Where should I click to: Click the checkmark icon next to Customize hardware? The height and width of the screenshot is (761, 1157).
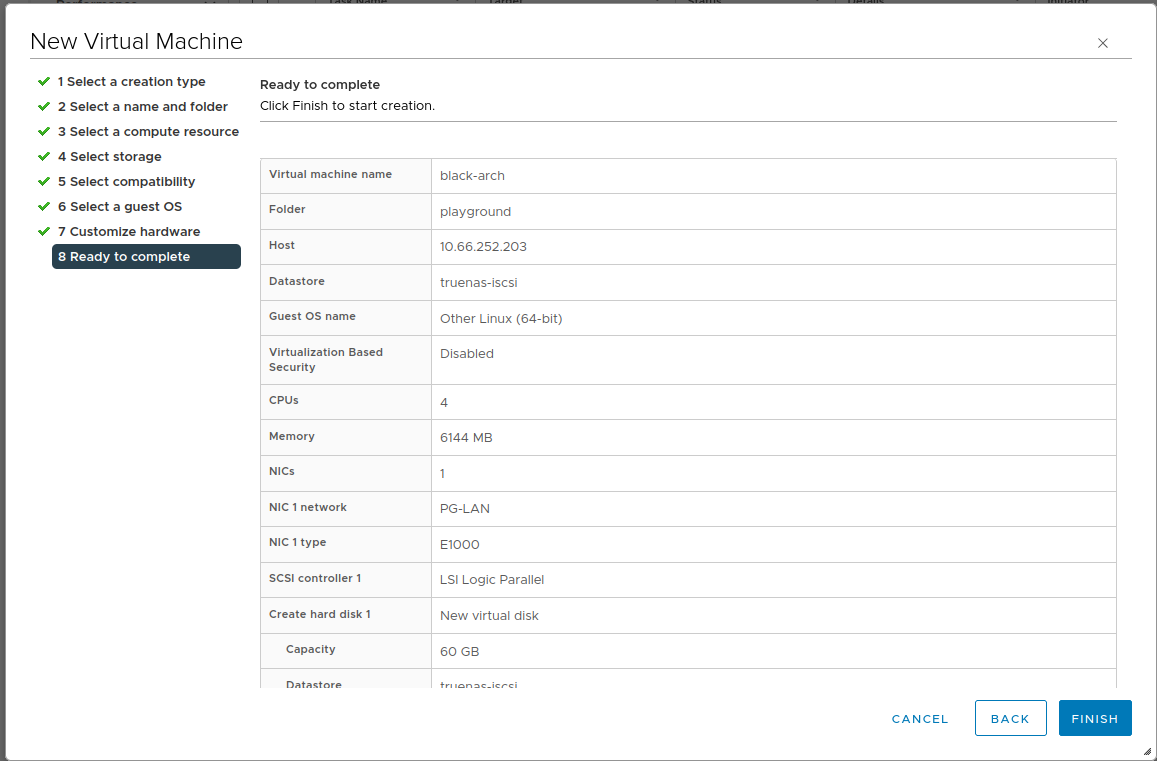click(44, 231)
